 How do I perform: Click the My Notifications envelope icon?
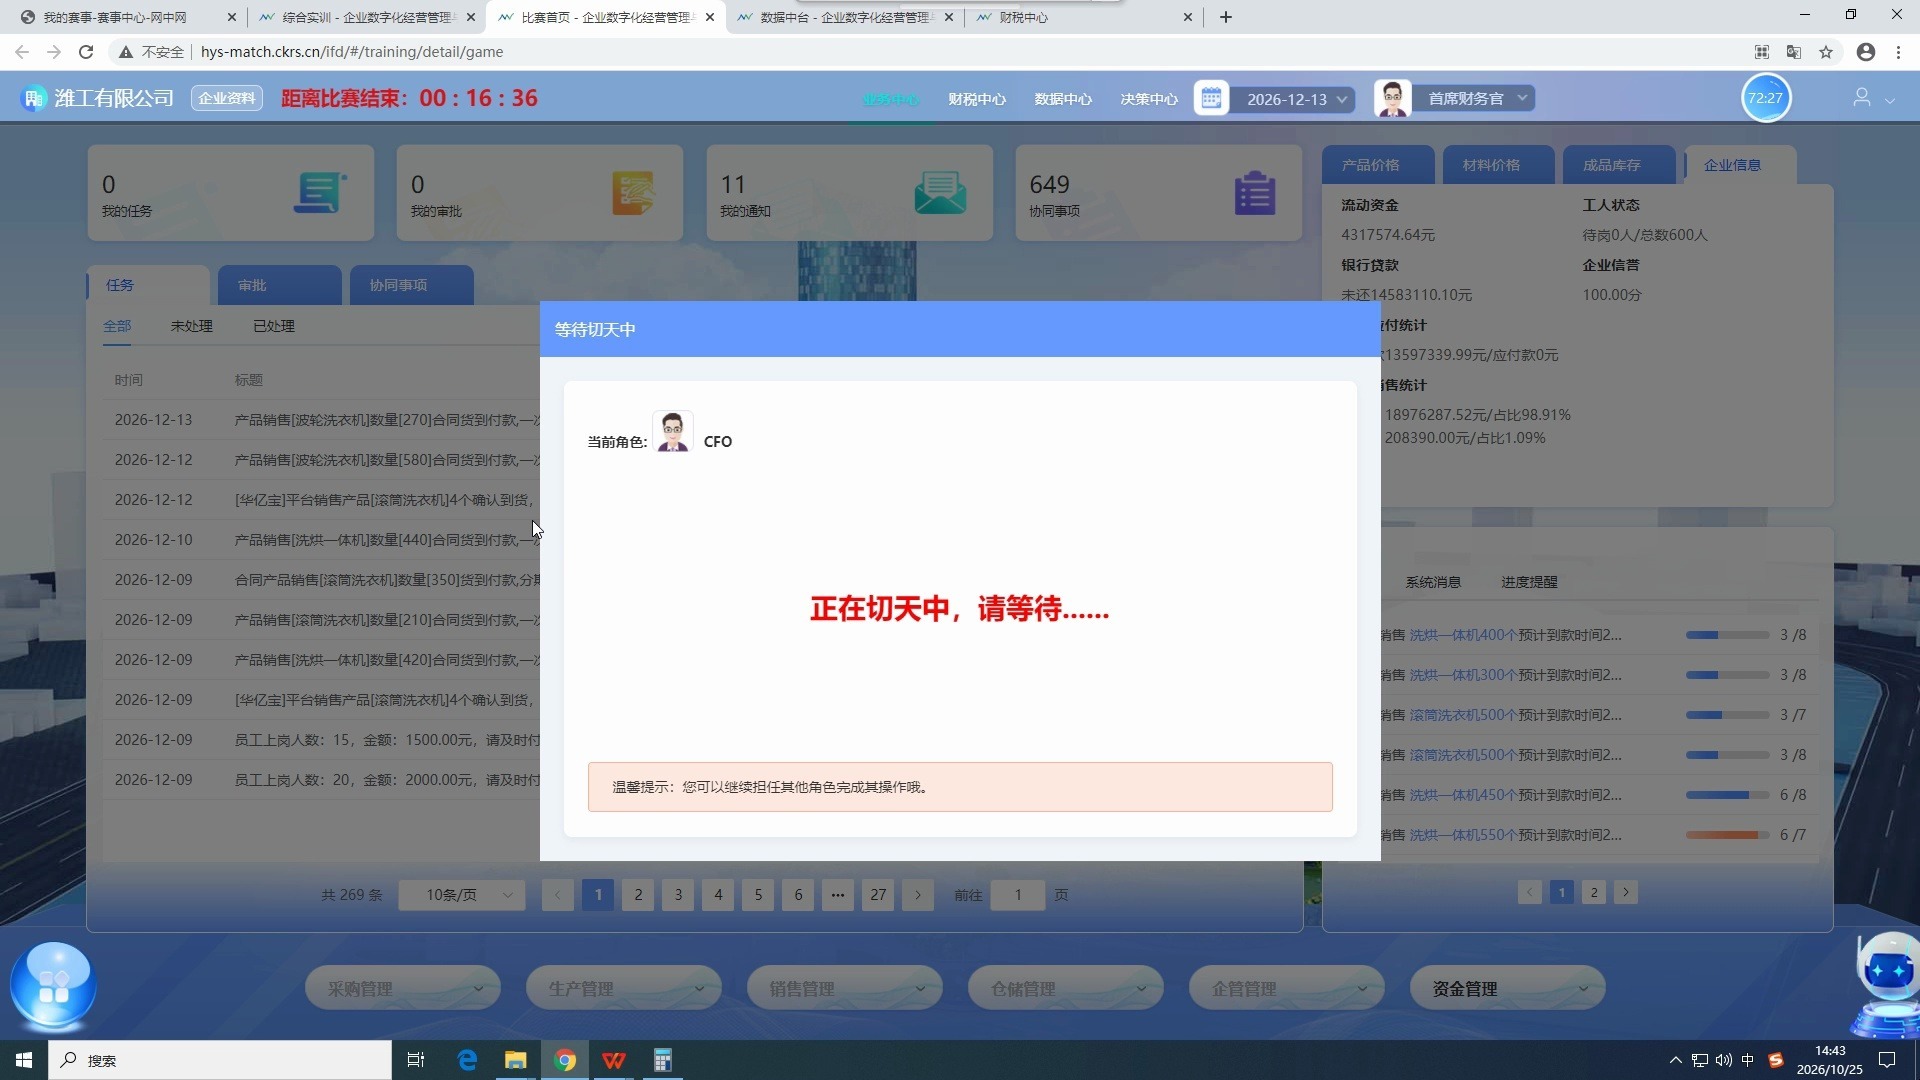click(940, 192)
